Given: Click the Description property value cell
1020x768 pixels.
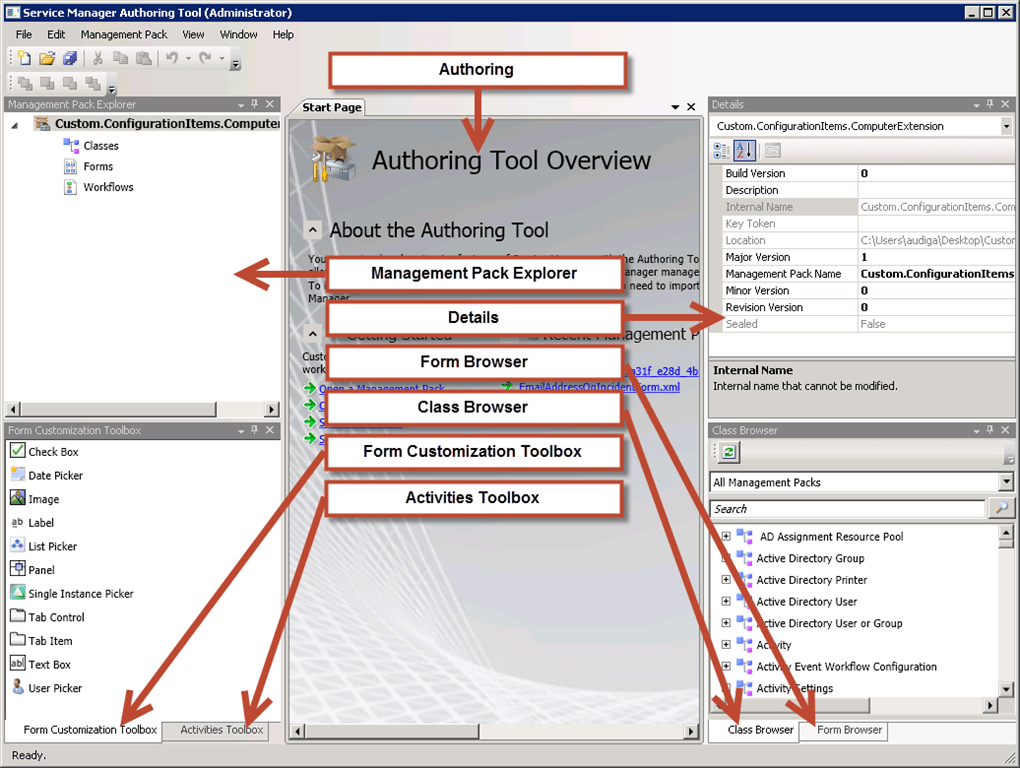Looking at the screenshot, I should pyautogui.click(x=935, y=190).
